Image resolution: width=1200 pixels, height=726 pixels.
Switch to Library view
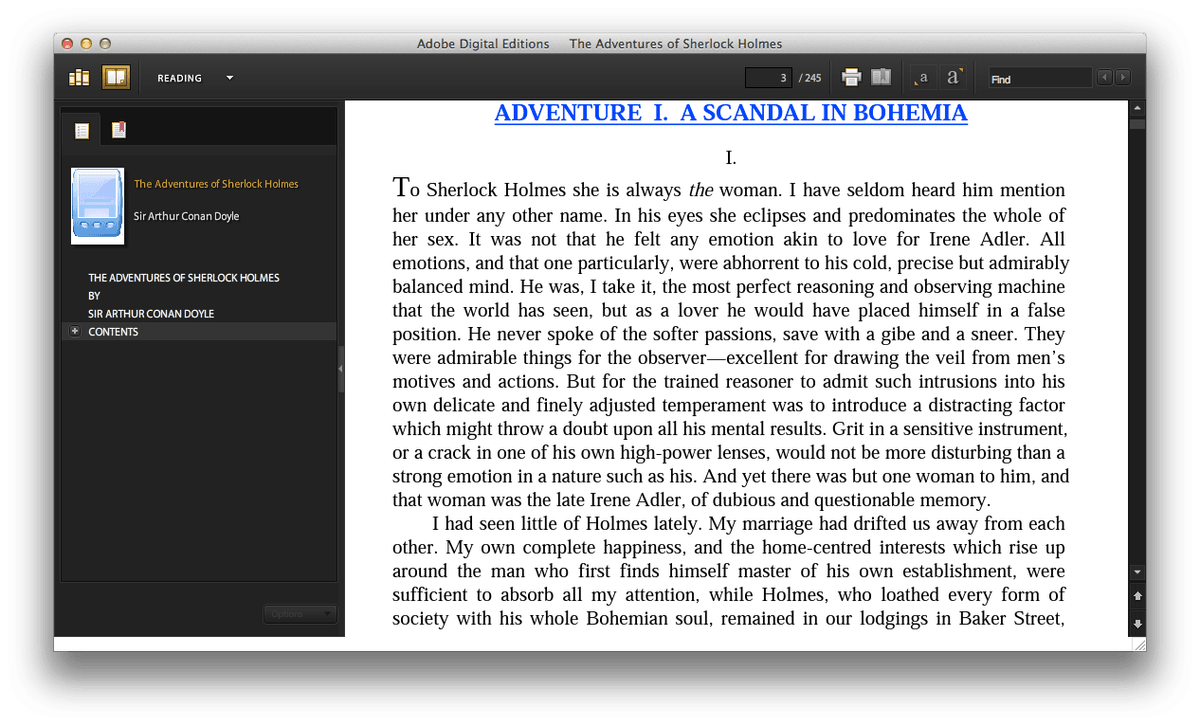(78, 76)
